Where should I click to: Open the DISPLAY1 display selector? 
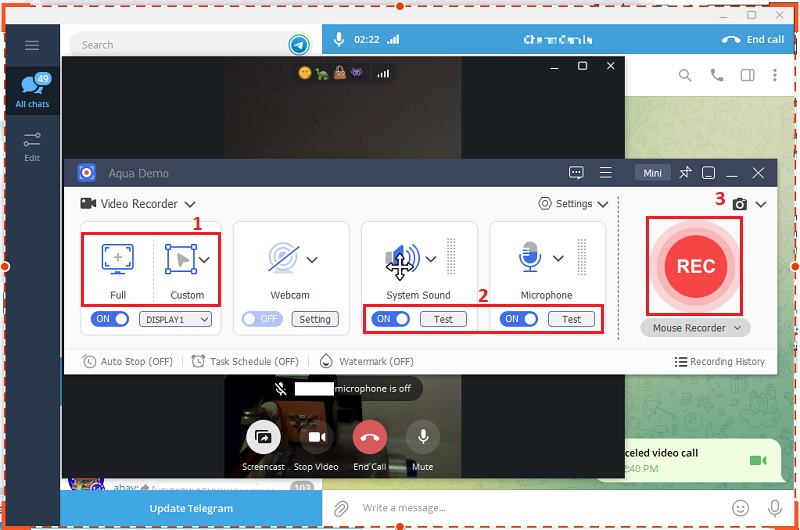coord(176,320)
